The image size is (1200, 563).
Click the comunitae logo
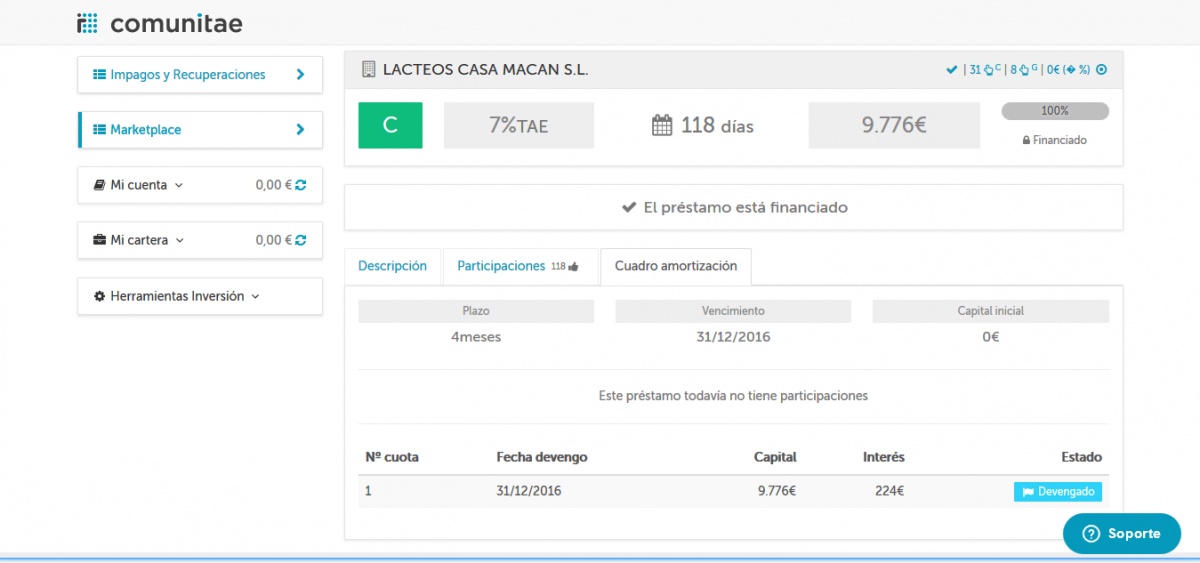[x=159, y=23]
